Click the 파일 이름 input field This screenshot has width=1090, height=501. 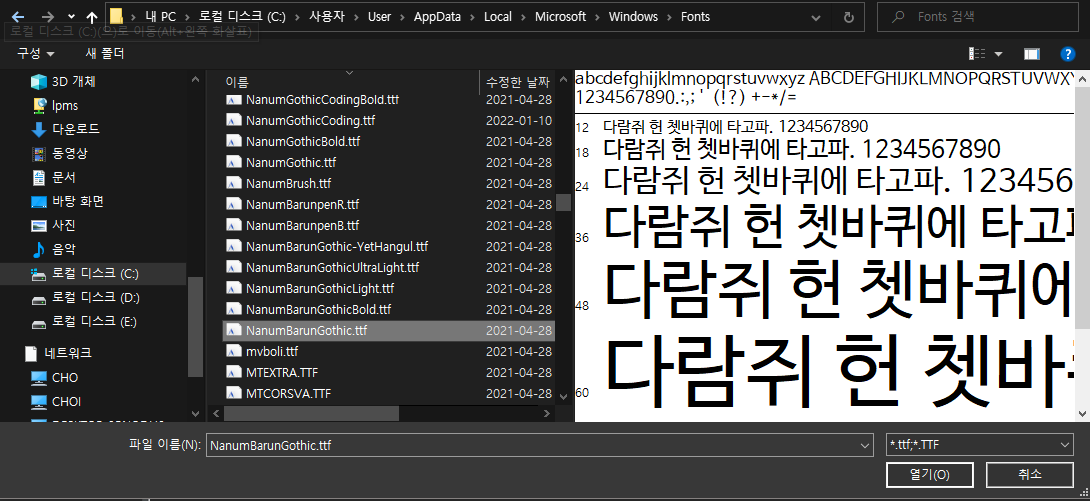(532, 445)
